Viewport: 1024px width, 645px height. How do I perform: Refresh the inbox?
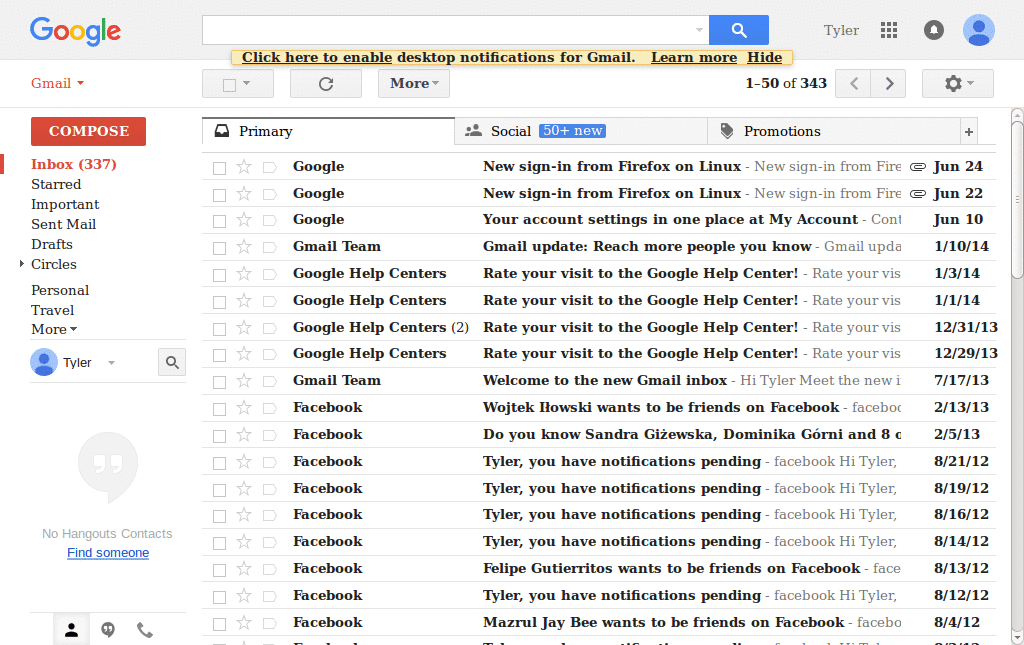click(326, 84)
